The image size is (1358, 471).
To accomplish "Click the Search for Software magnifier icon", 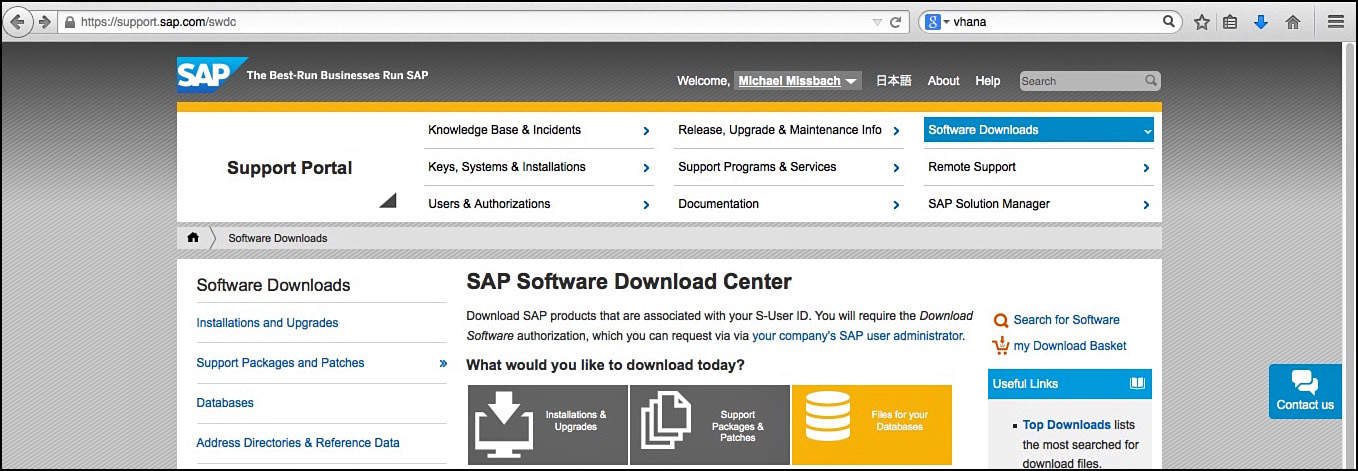I will click(1000, 320).
